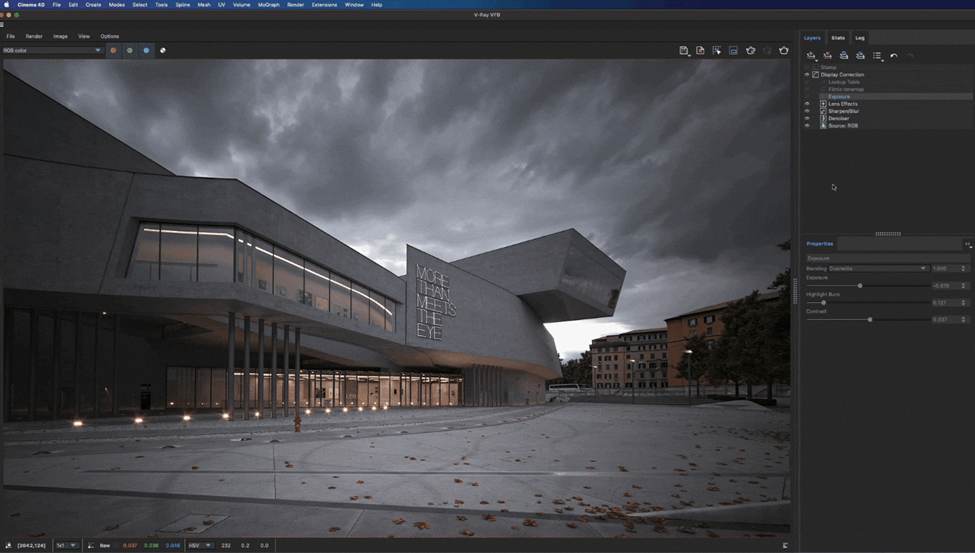This screenshot has width=975, height=553.
Task: Enable visibility of the Stamp layer
Action: pyautogui.click(x=807, y=67)
